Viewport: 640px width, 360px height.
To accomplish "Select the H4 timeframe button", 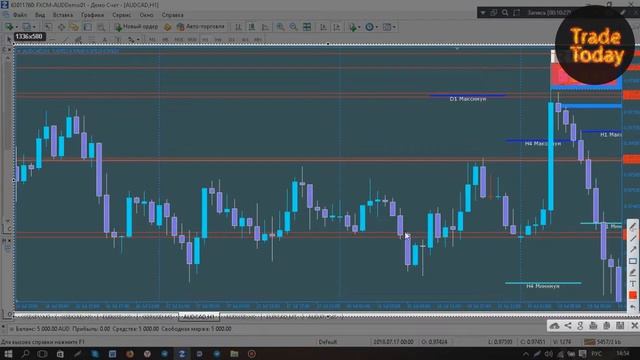I will 218,40.
